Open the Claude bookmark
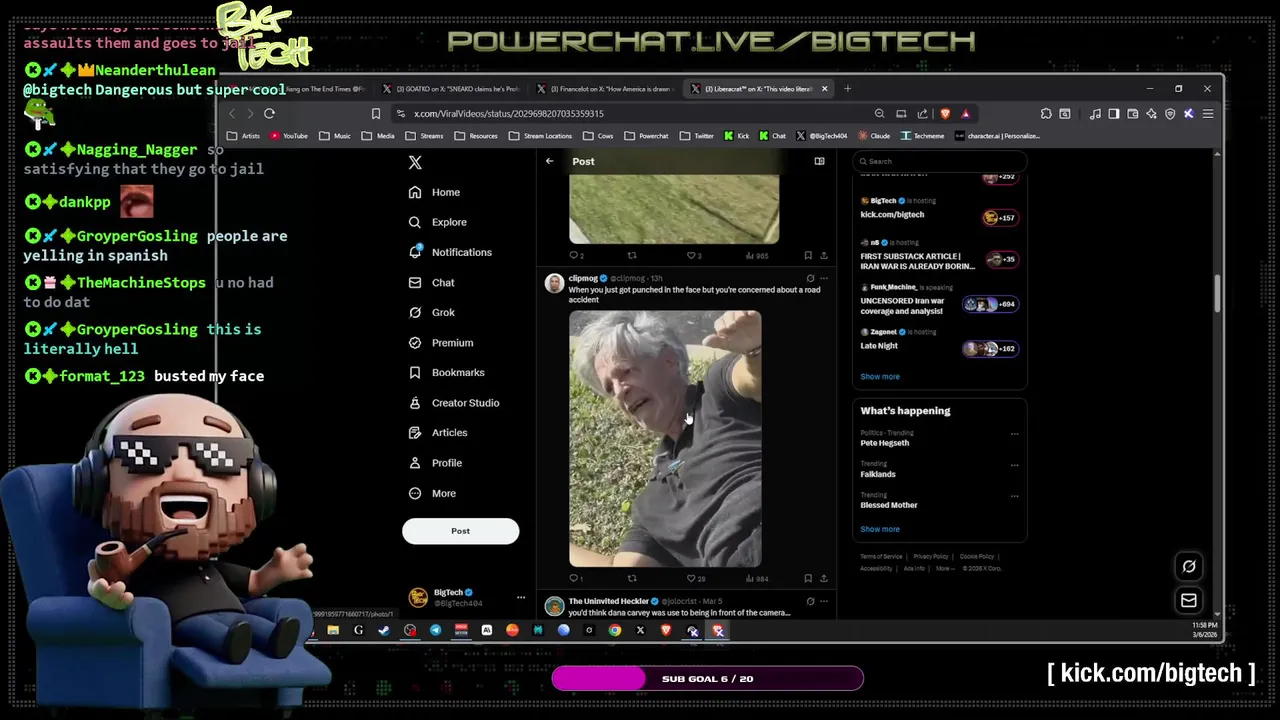Viewport: 1280px width, 720px height. [873, 136]
